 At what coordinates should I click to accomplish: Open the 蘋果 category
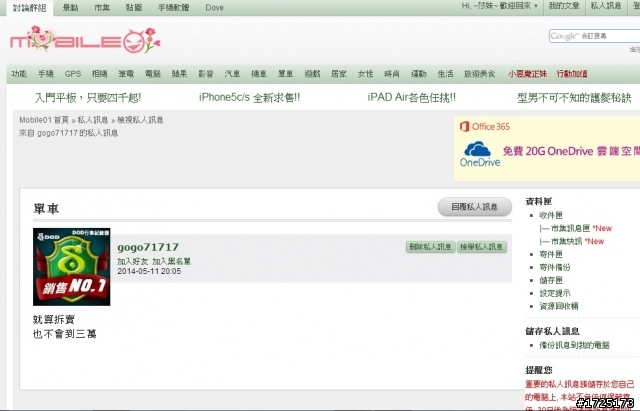click(179, 74)
